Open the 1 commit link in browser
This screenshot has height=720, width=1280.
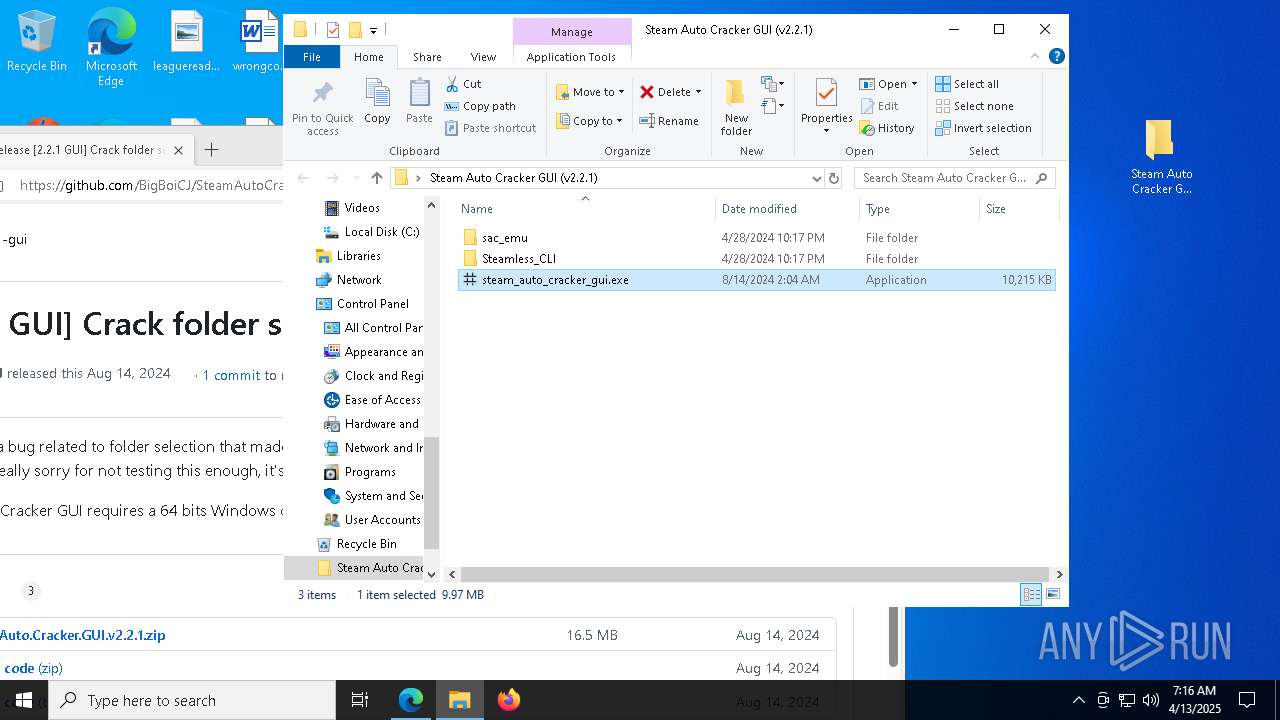tap(231, 375)
